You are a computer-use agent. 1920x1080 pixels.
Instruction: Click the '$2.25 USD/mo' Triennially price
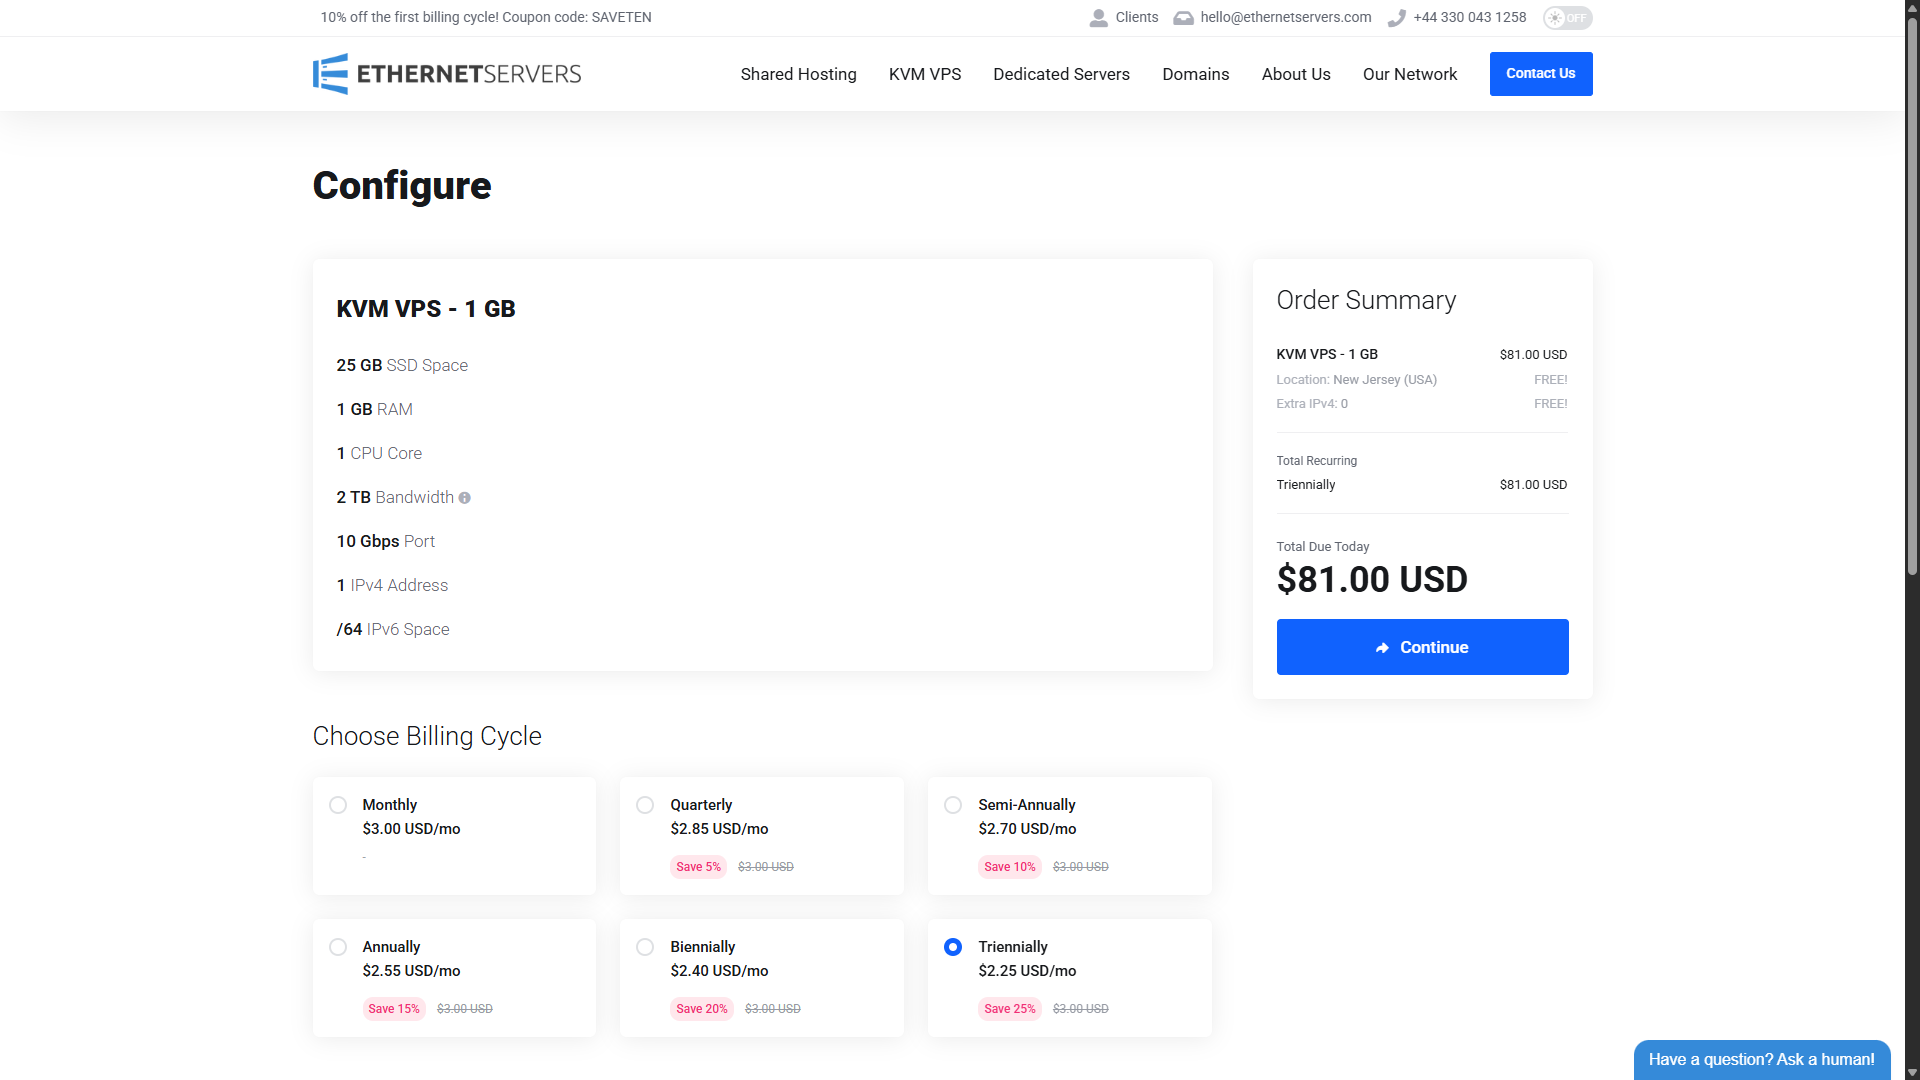click(x=1027, y=971)
